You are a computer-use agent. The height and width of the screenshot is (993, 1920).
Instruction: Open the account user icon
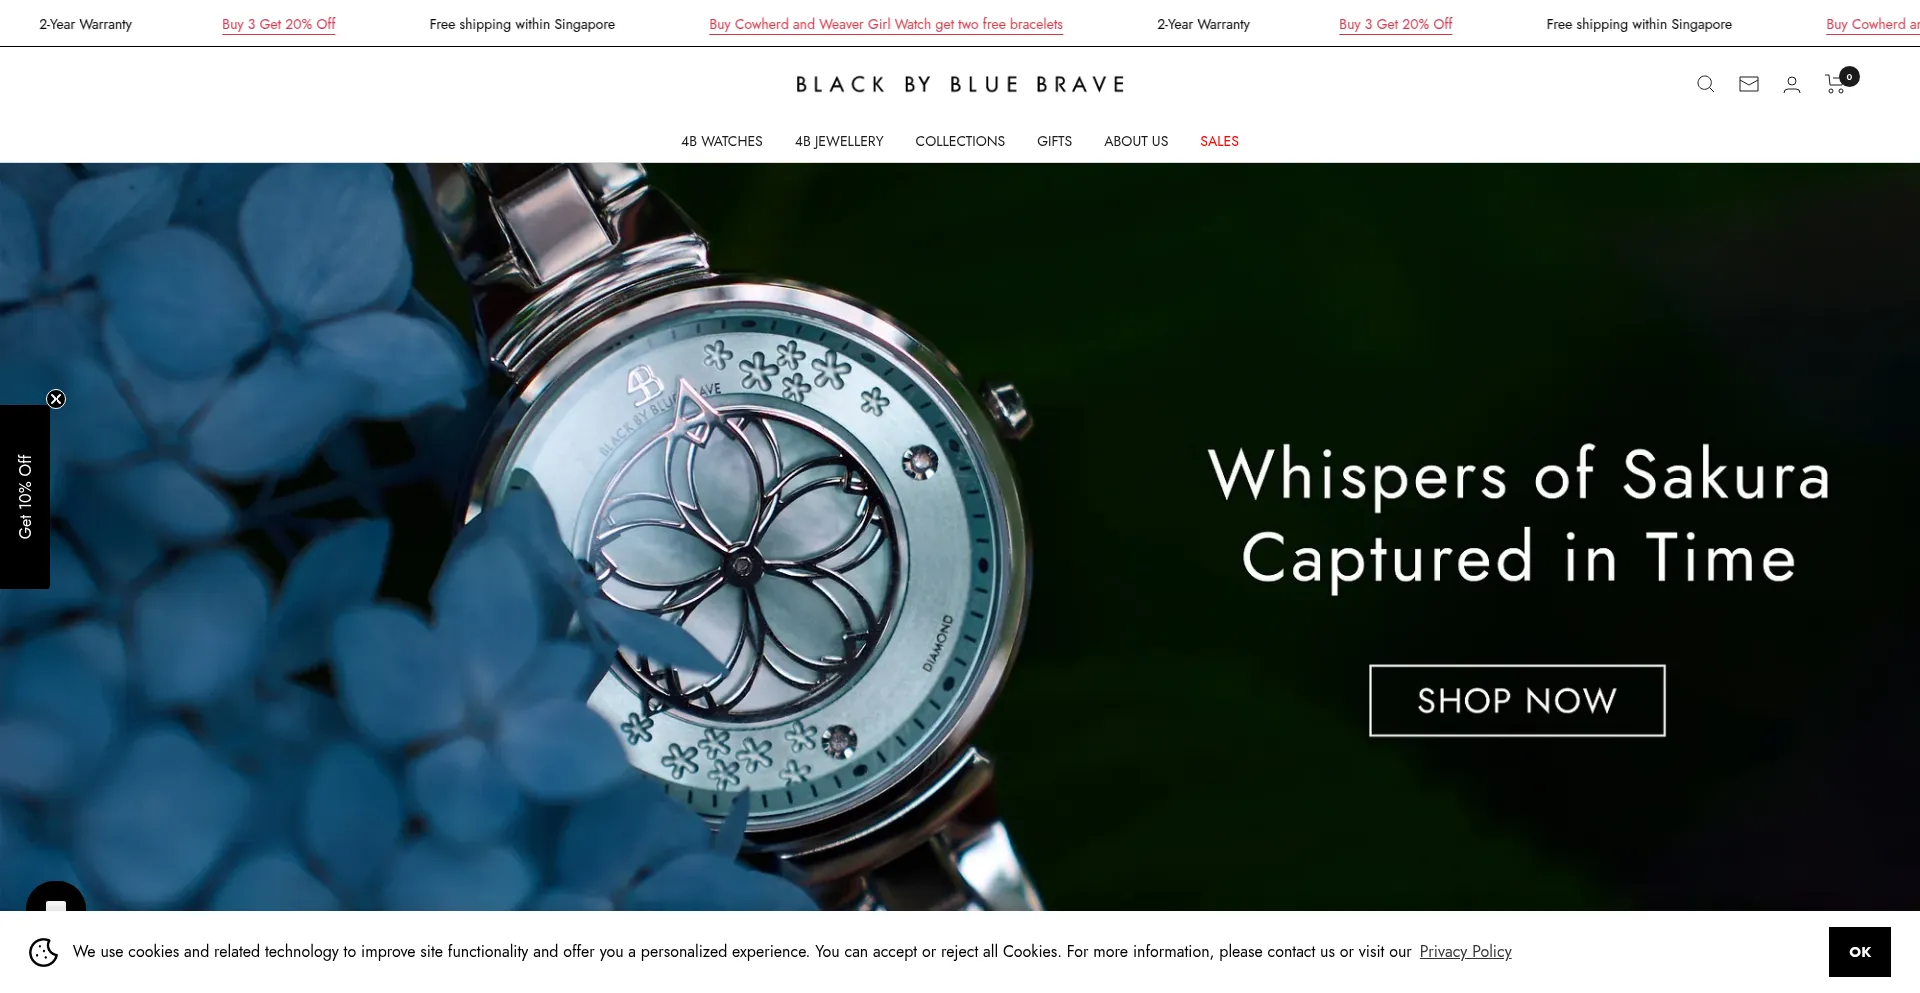click(x=1791, y=85)
